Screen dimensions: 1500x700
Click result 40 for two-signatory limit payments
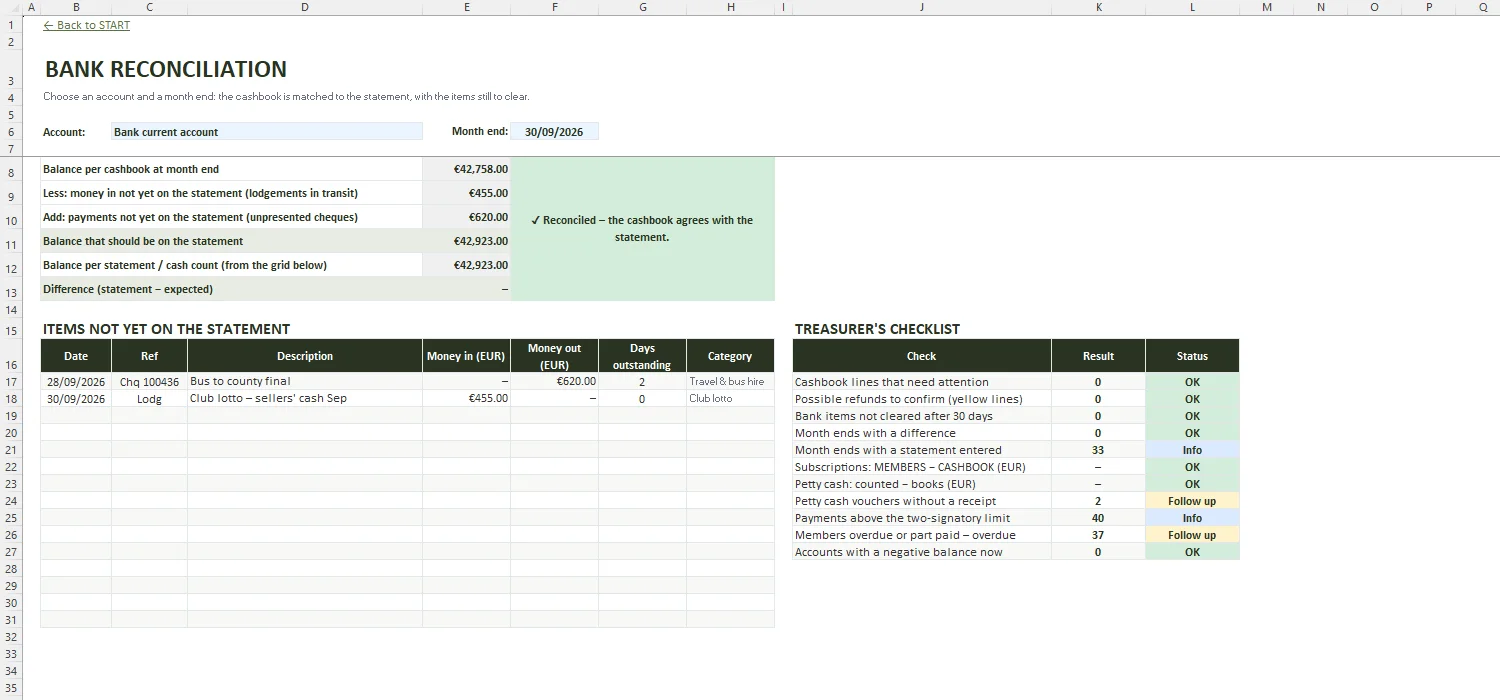[x=1098, y=518]
